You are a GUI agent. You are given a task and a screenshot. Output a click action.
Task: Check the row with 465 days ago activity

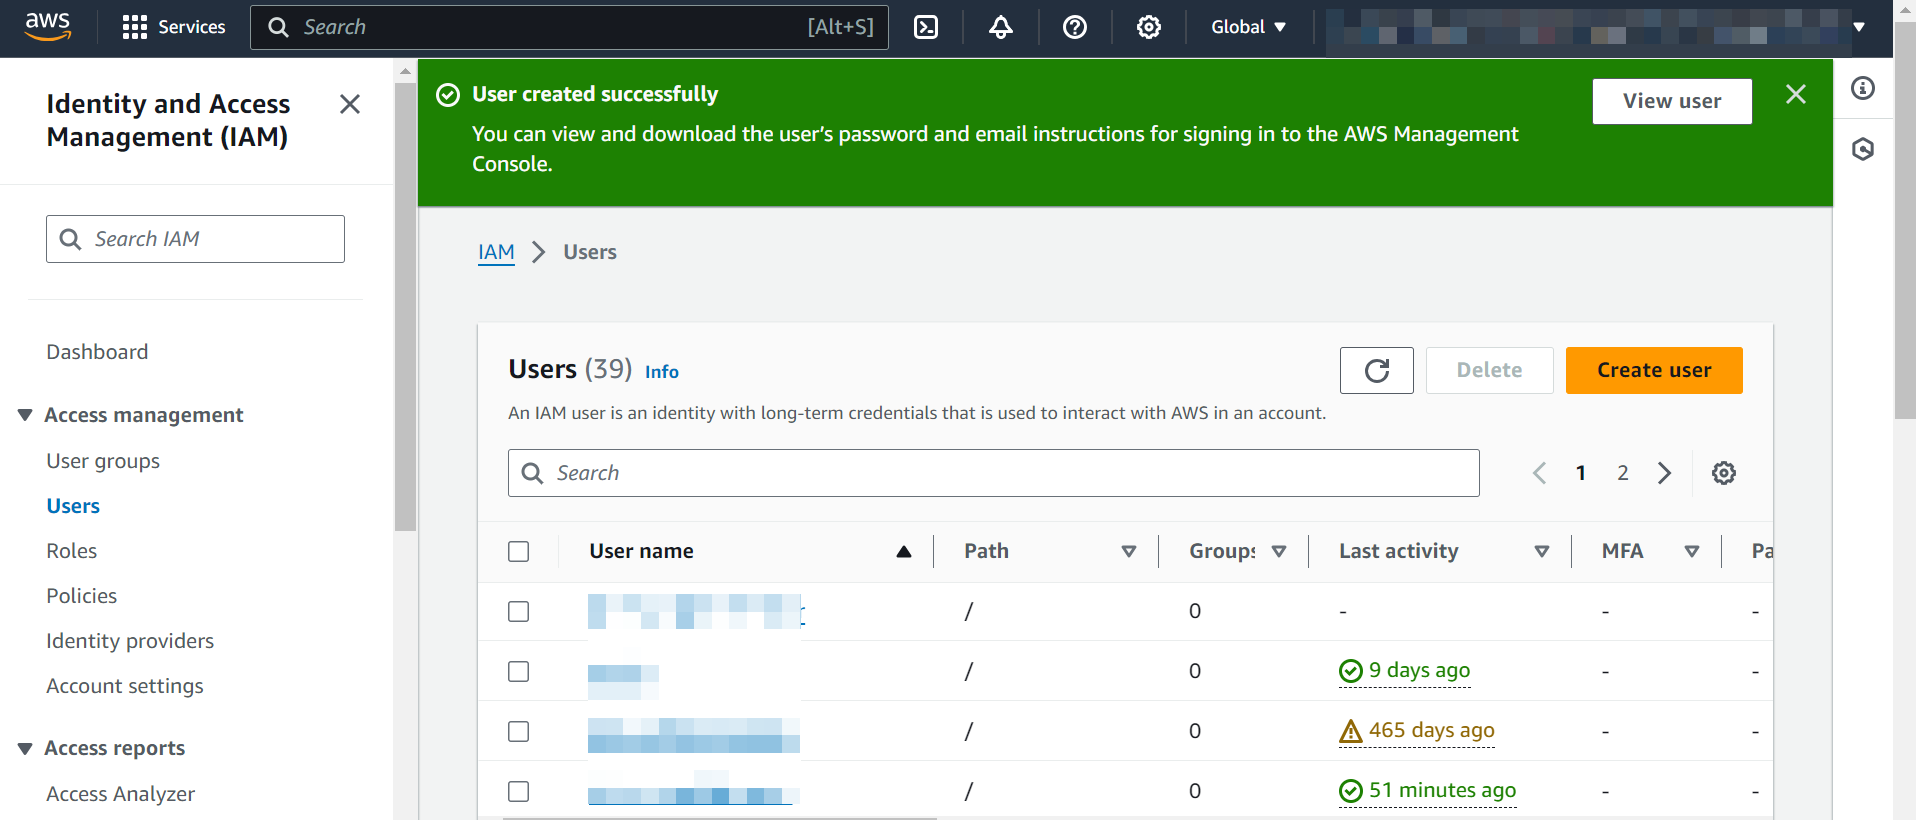tap(518, 731)
